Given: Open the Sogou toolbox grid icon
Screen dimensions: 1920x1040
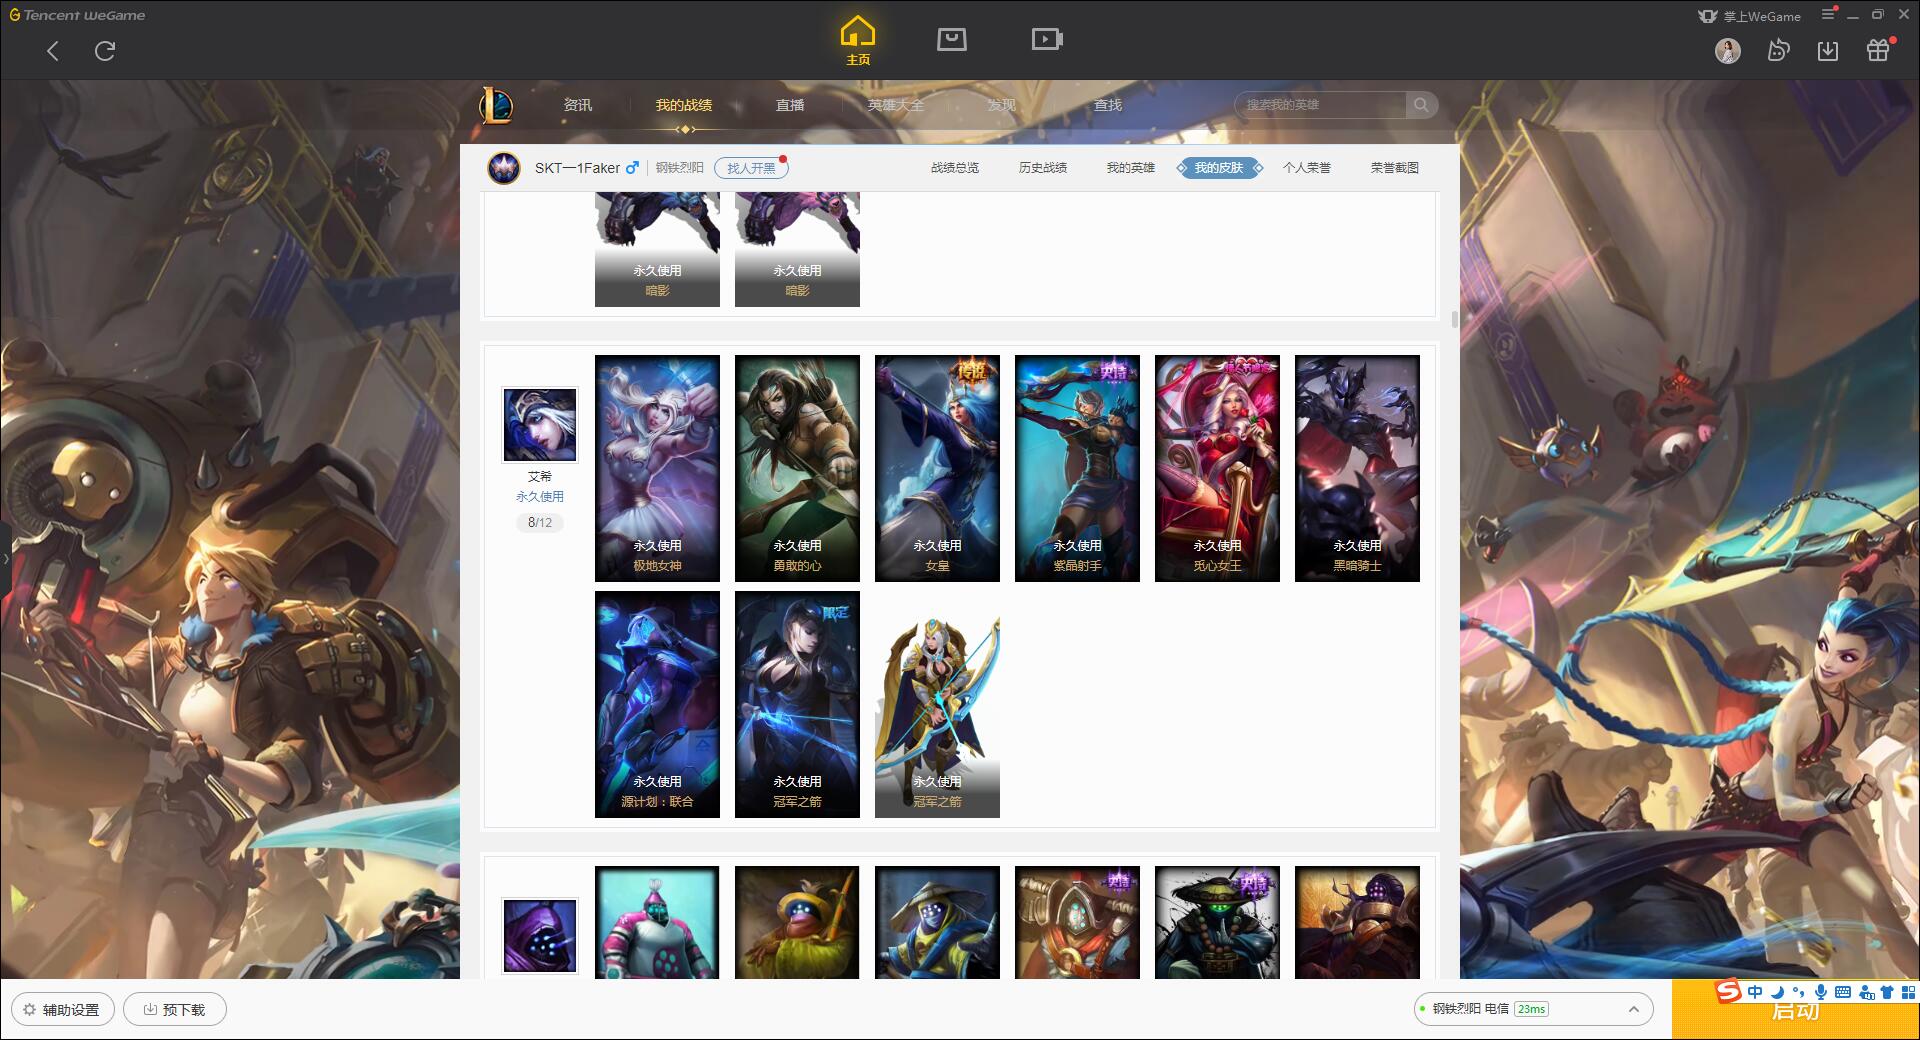Looking at the screenshot, I should tap(1908, 992).
